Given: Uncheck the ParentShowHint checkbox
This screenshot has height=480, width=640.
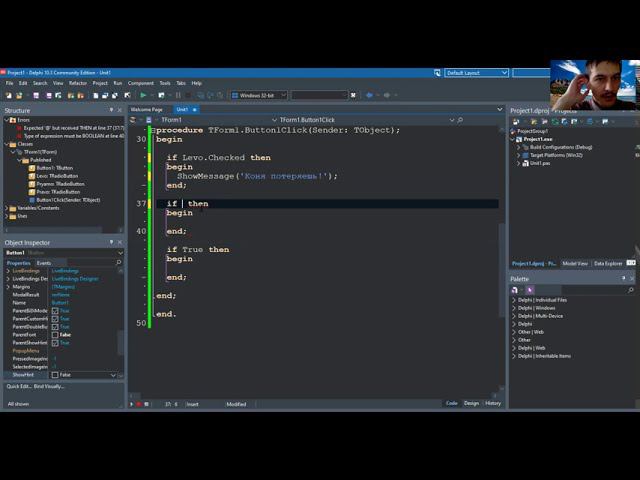Looking at the screenshot, I should pyautogui.click(x=55, y=343).
